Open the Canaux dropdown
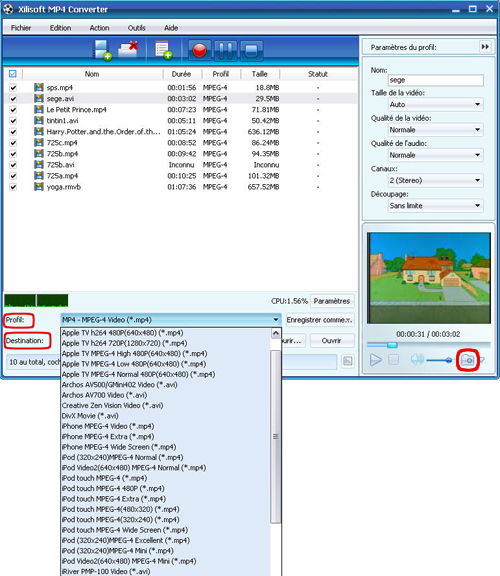The height and width of the screenshot is (576, 500). pyautogui.click(x=436, y=180)
